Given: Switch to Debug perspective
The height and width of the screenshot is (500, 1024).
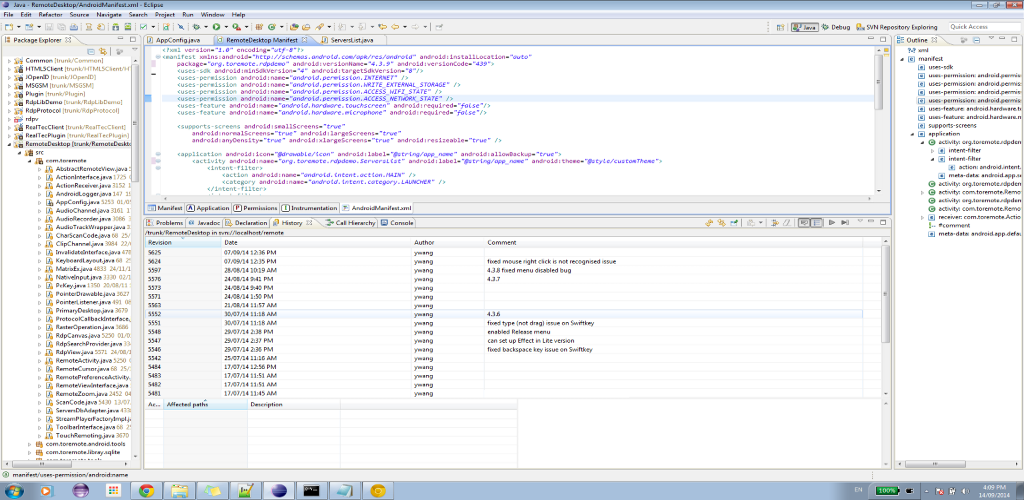Looking at the screenshot, I should click(836, 27).
